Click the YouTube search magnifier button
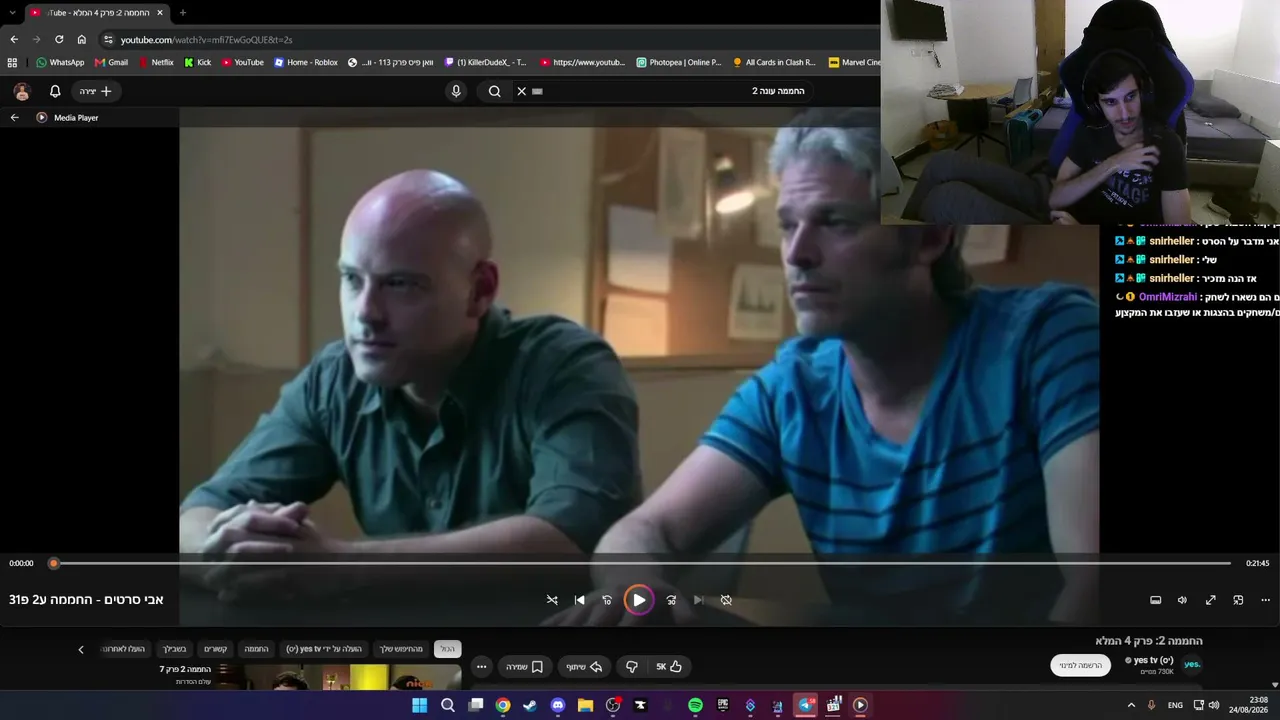Viewport: 1280px width, 720px height. [494, 91]
